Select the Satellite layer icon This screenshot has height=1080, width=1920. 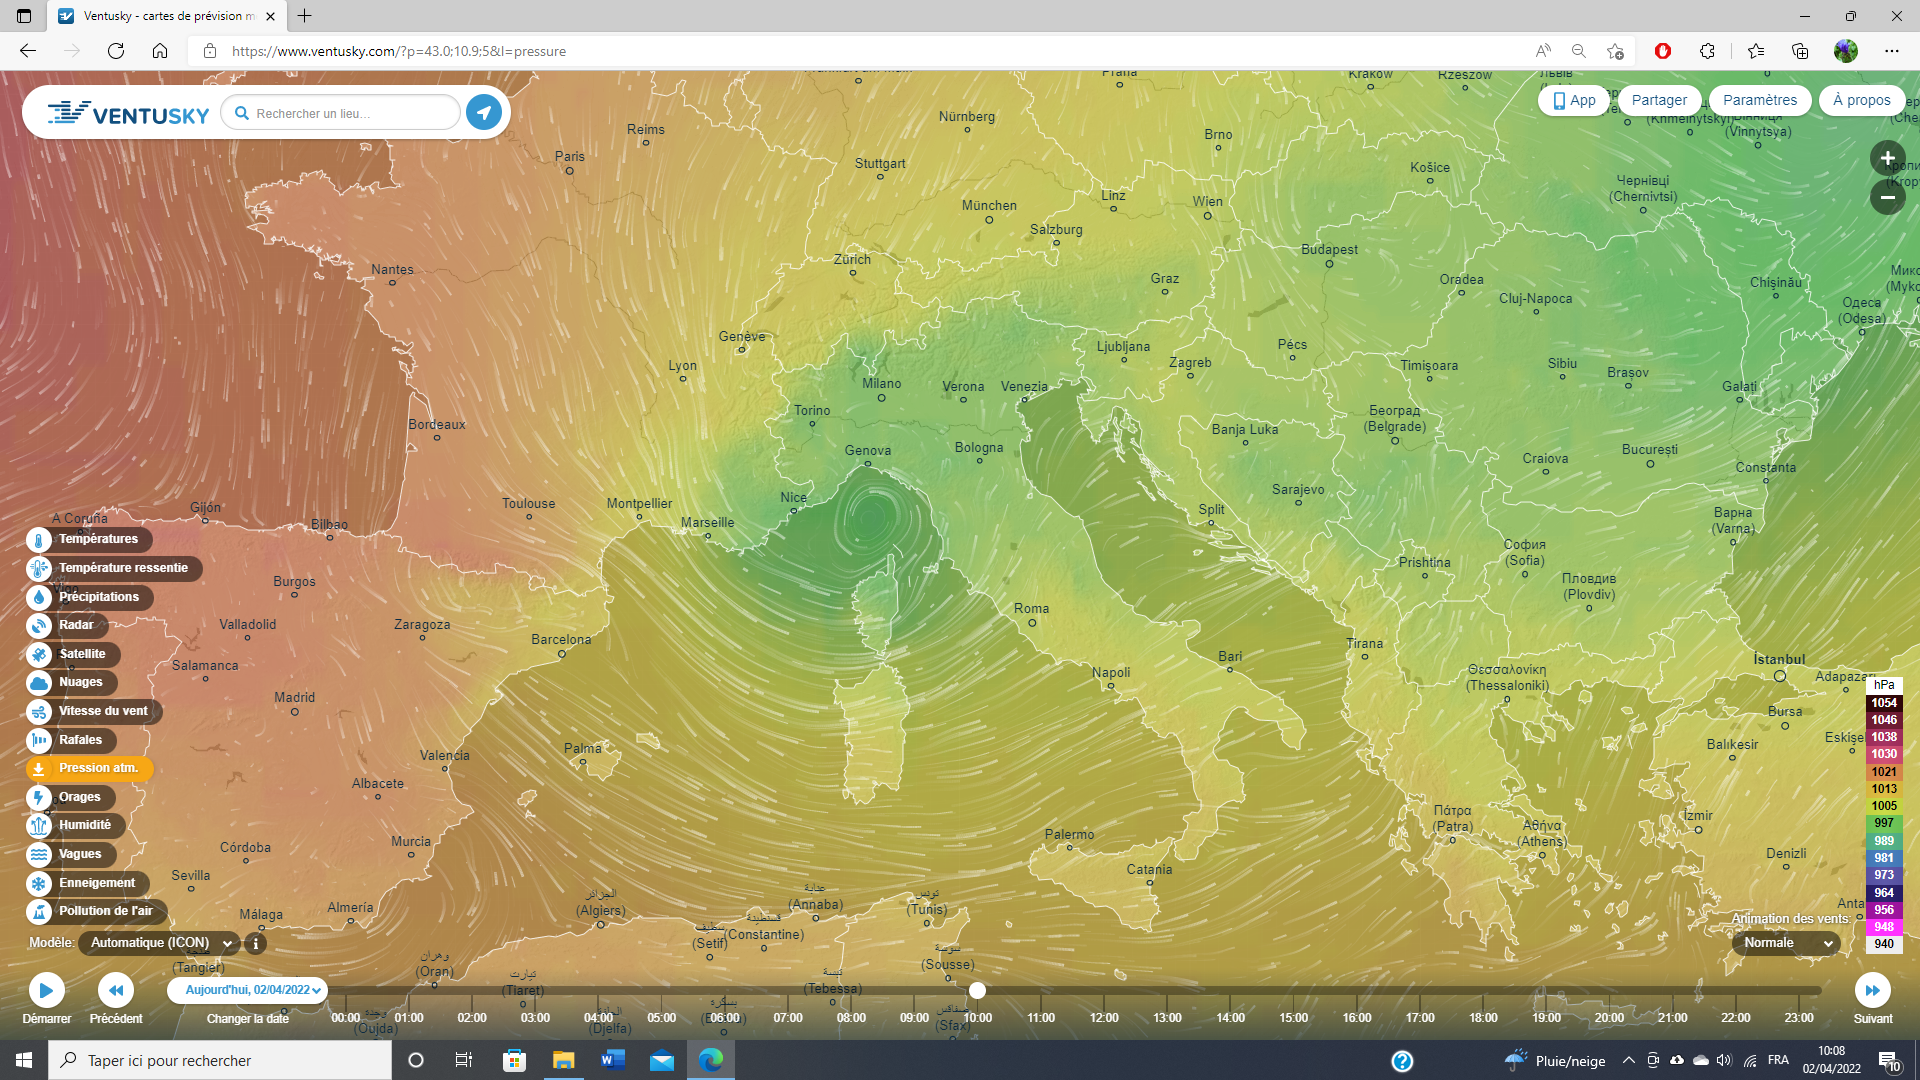pyautogui.click(x=38, y=655)
